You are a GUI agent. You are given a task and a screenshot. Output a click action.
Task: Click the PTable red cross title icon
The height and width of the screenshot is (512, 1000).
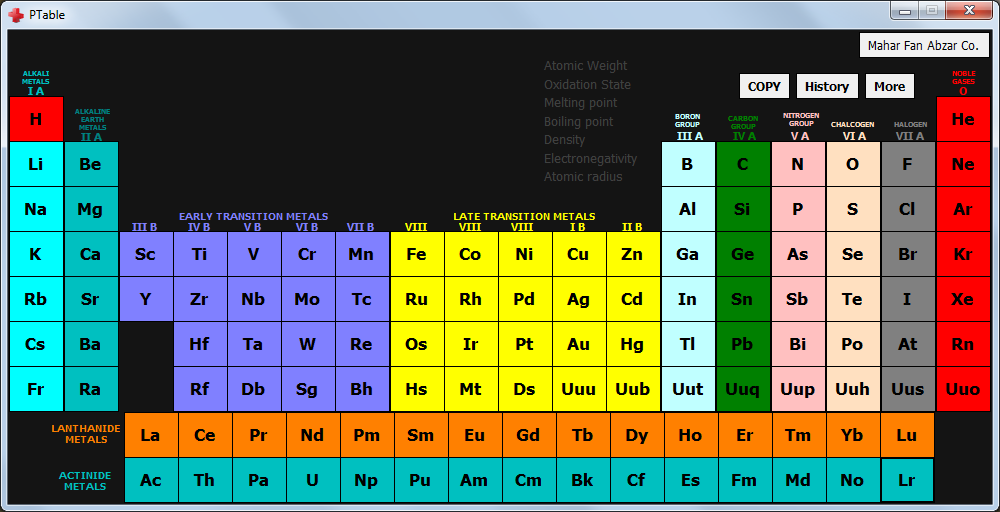pyautogui.click(x=17, y=13)
